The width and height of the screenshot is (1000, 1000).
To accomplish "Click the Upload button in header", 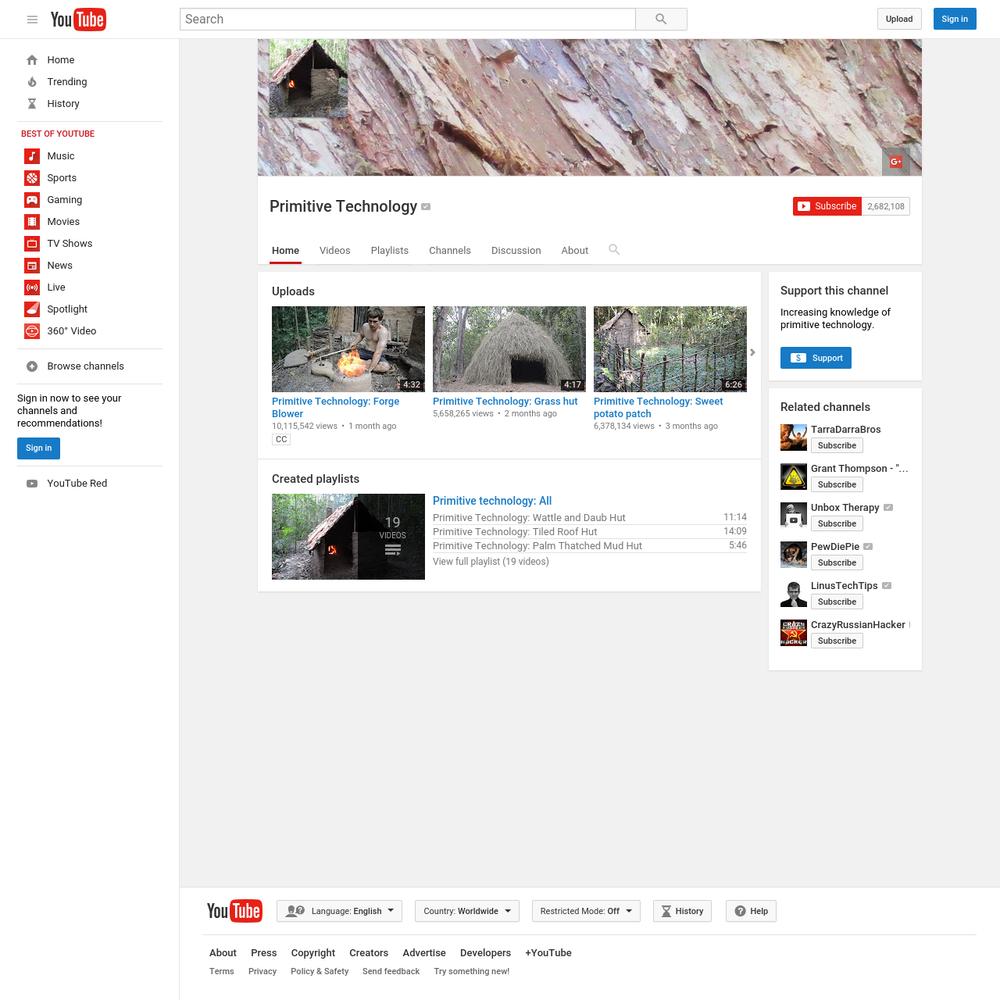I will [x=899, y=19].
